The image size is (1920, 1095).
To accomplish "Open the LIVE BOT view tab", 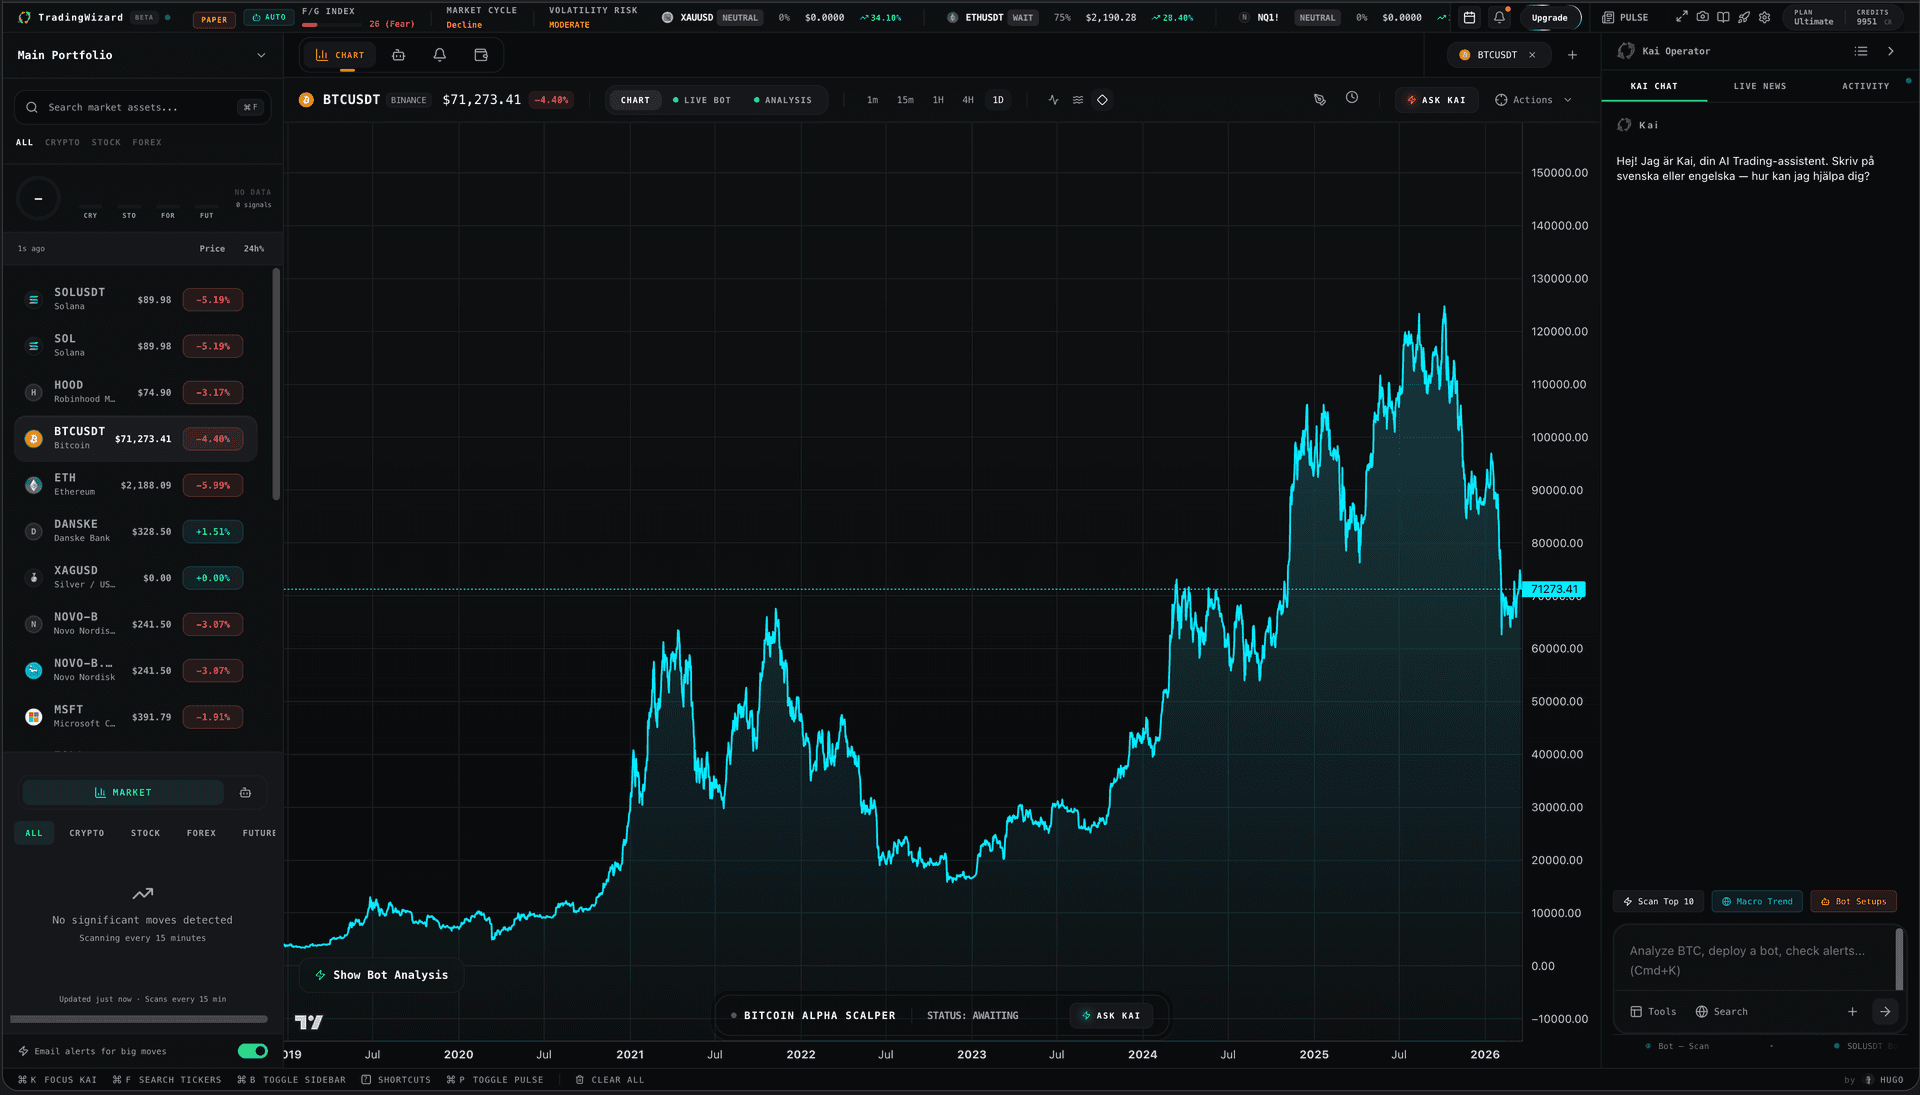I will click(x=702, y=100).
